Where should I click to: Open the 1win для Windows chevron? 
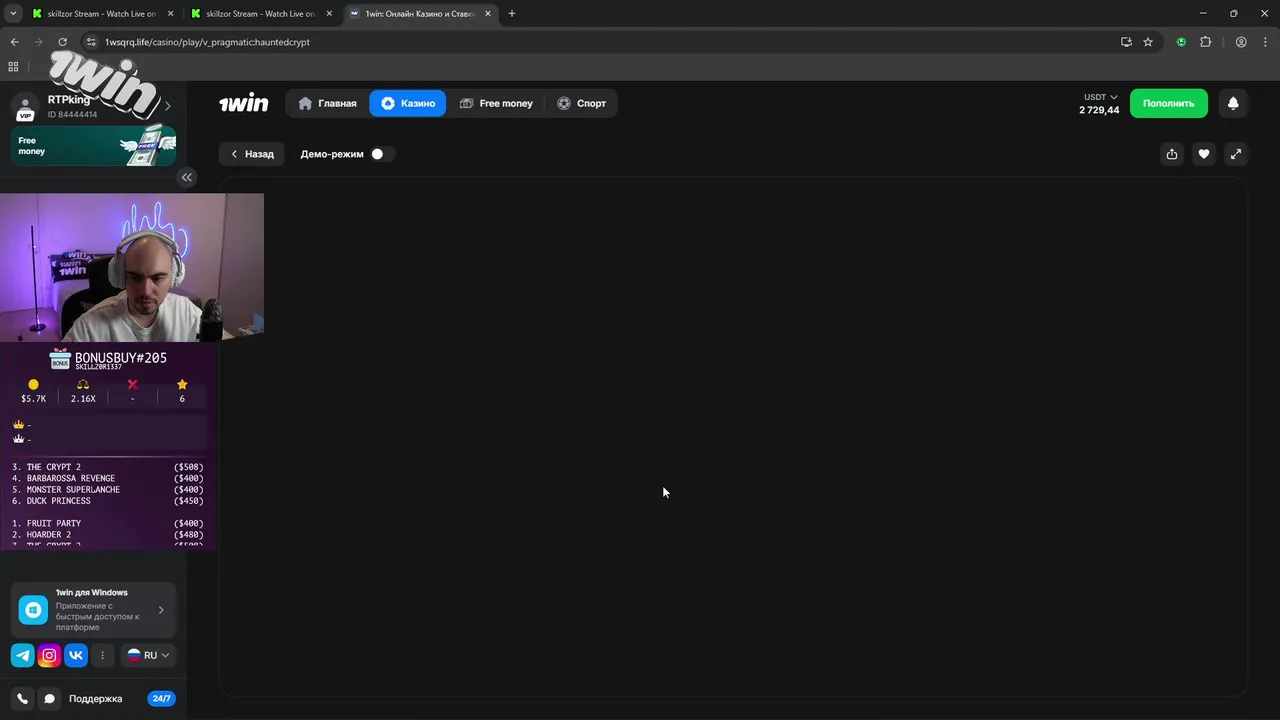[x=161, y=610]
